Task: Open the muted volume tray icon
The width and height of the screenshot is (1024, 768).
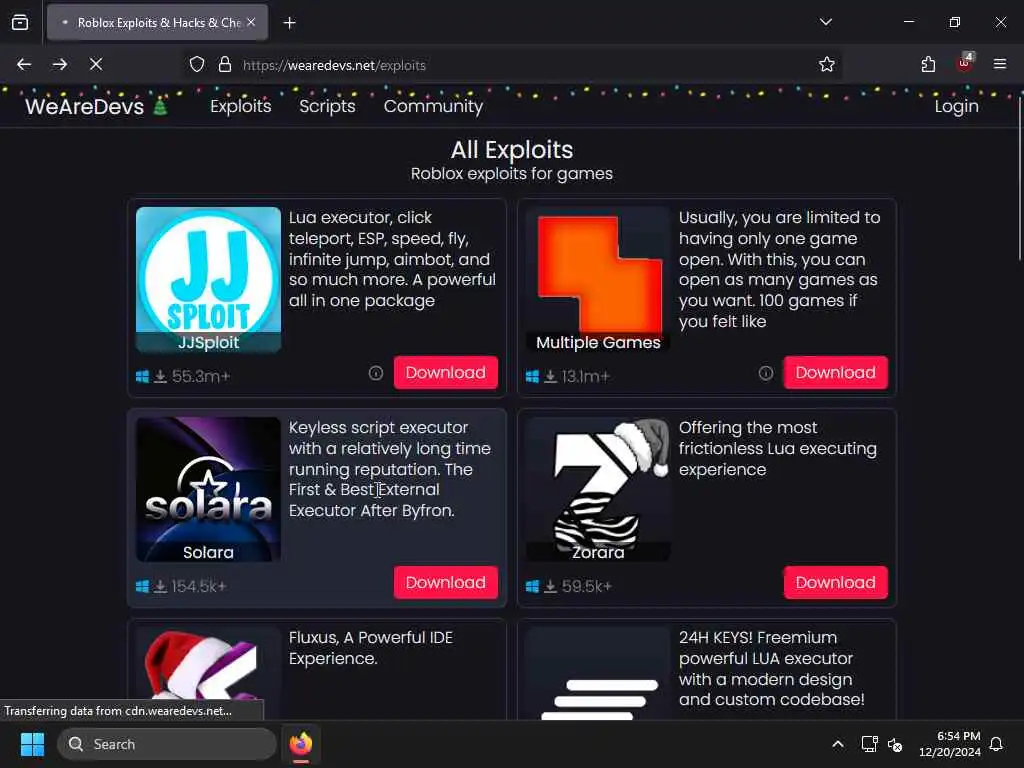Action: 895,744
